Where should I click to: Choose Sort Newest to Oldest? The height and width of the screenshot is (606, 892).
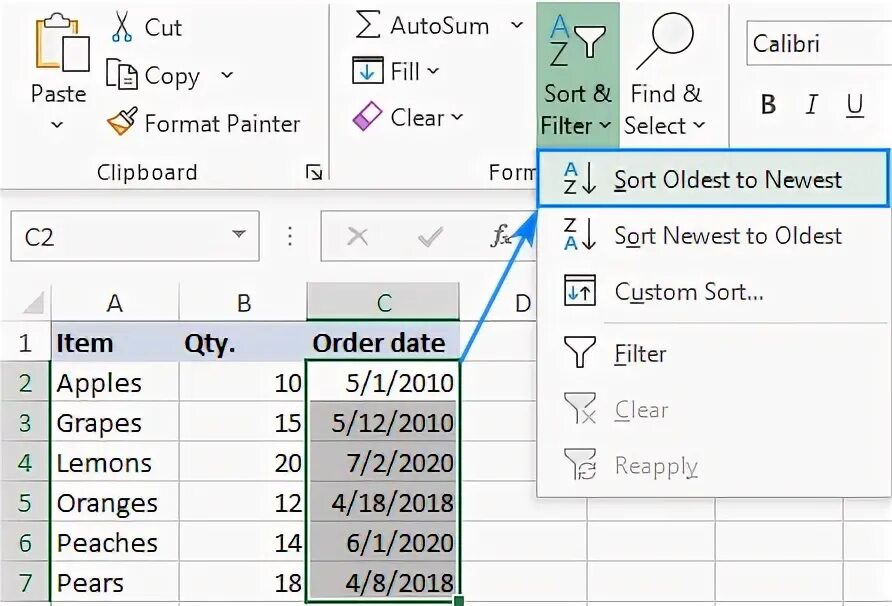712,236
